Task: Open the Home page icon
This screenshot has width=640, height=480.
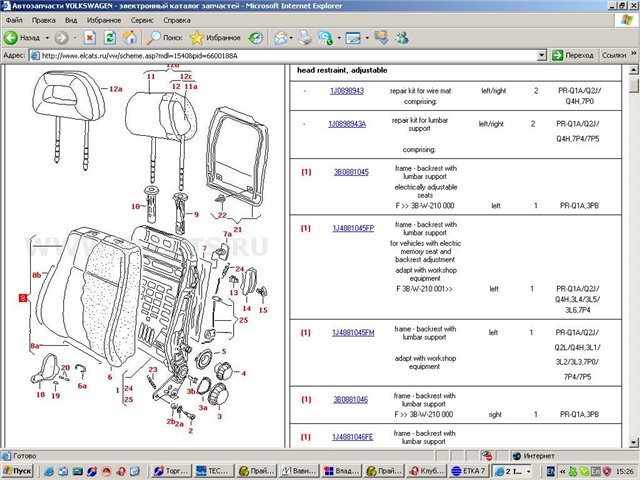Action: [x=130, y=38]
